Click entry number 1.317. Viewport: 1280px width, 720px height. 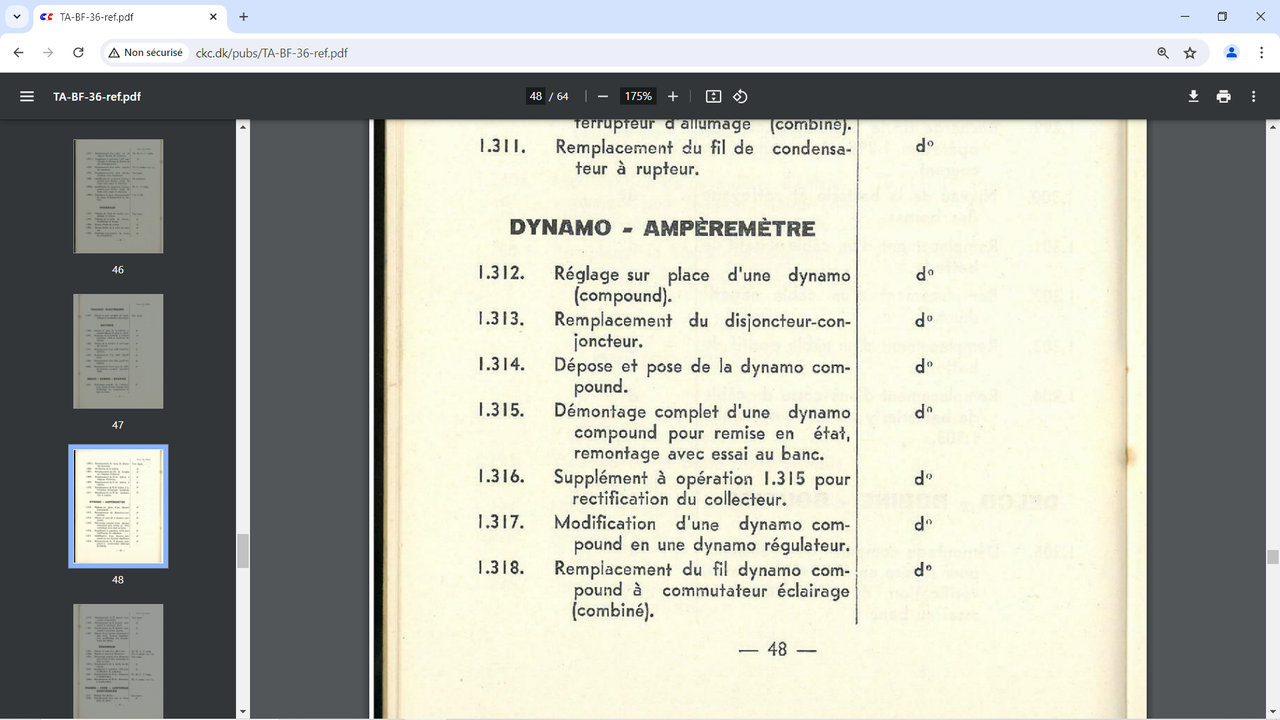pyautogui.click(x=501, y=522)
